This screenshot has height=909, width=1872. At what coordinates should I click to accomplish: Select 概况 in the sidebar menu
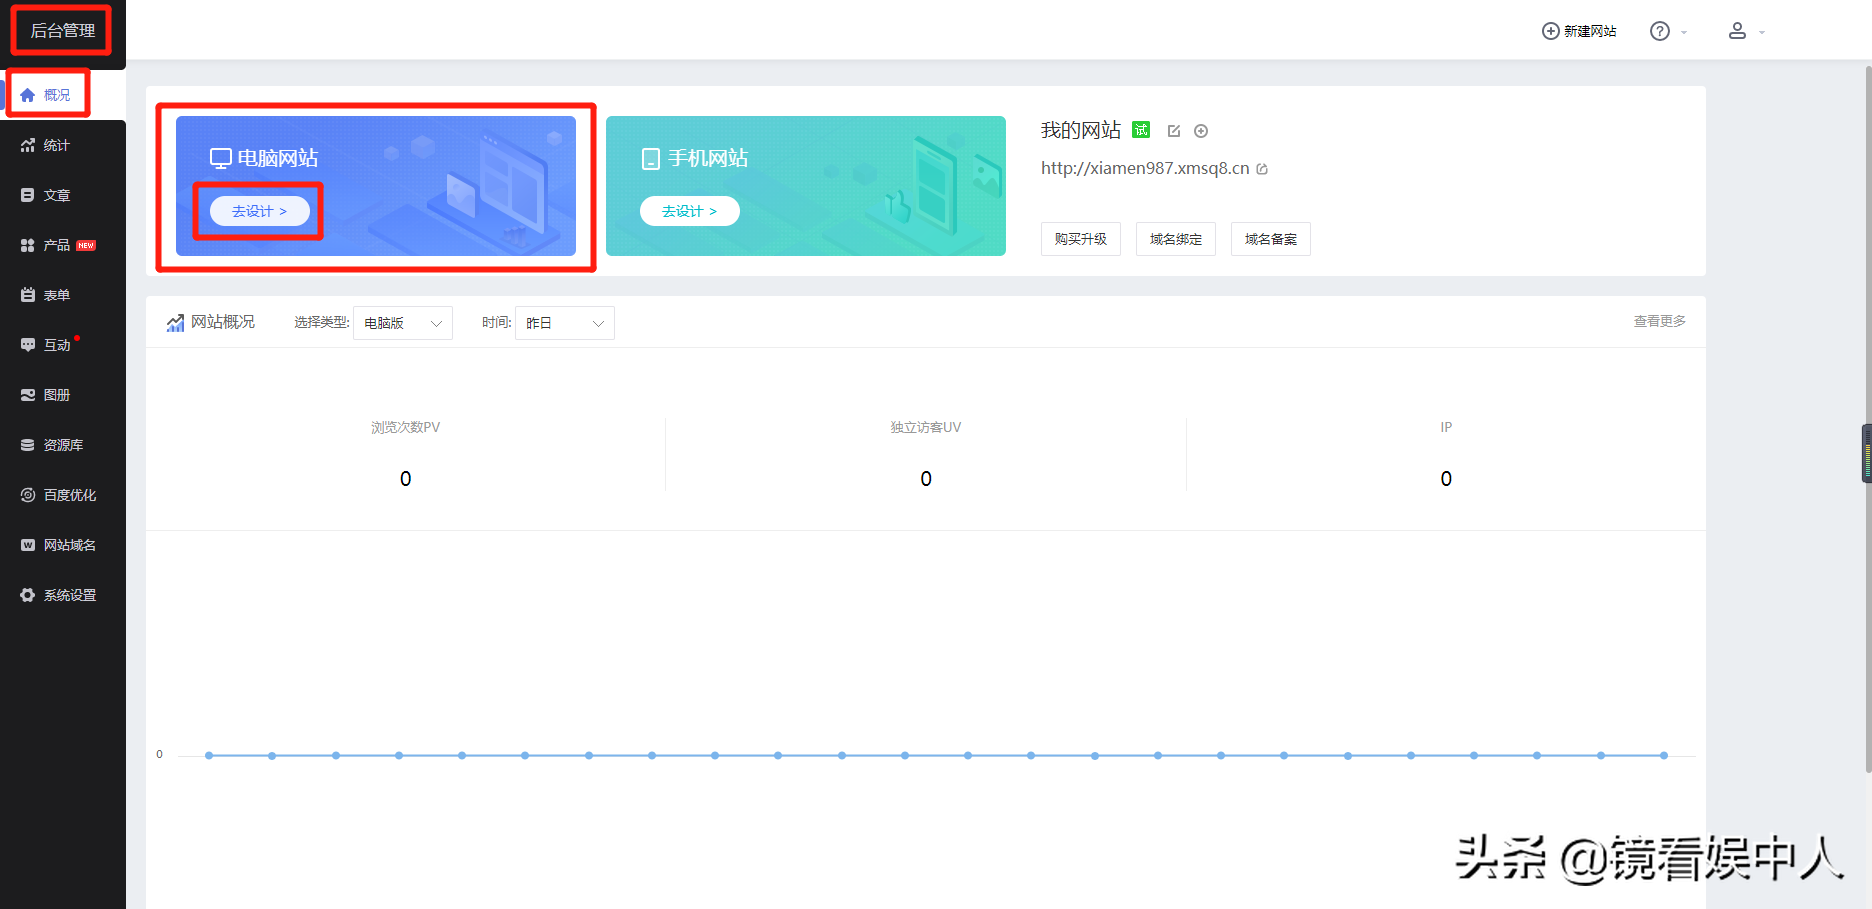(x=63, y=95)
